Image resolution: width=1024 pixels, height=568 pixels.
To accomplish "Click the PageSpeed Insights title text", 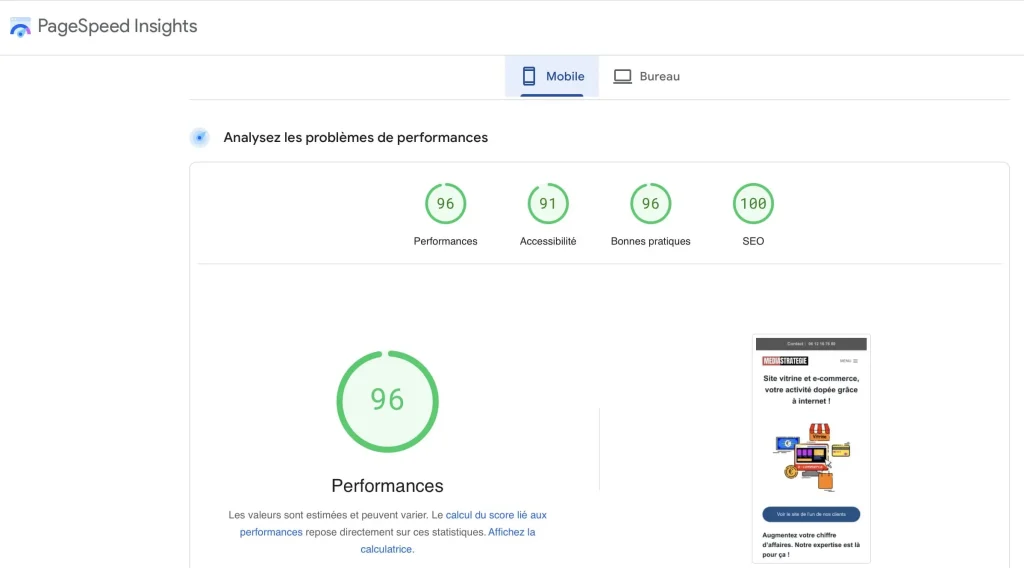I will pos(117,26).
